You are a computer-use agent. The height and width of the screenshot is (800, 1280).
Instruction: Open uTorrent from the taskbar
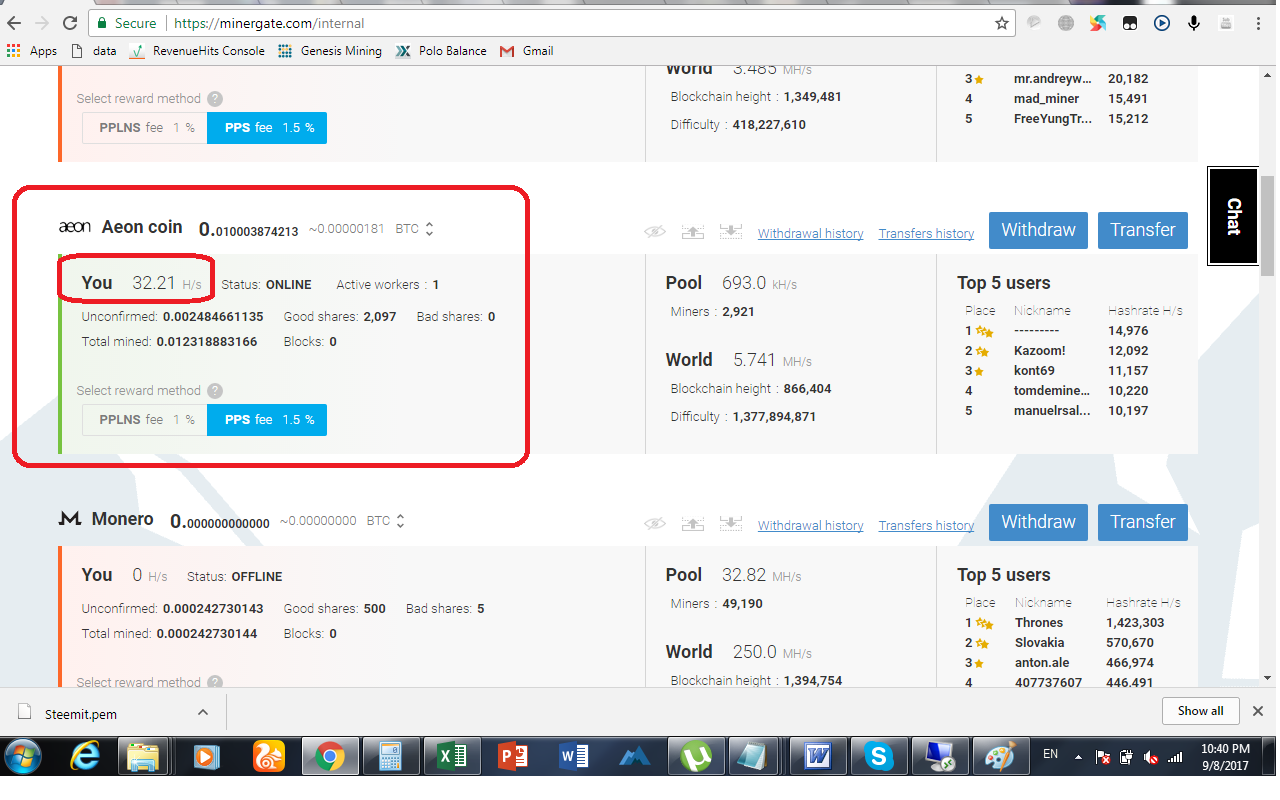click(695, 757)
